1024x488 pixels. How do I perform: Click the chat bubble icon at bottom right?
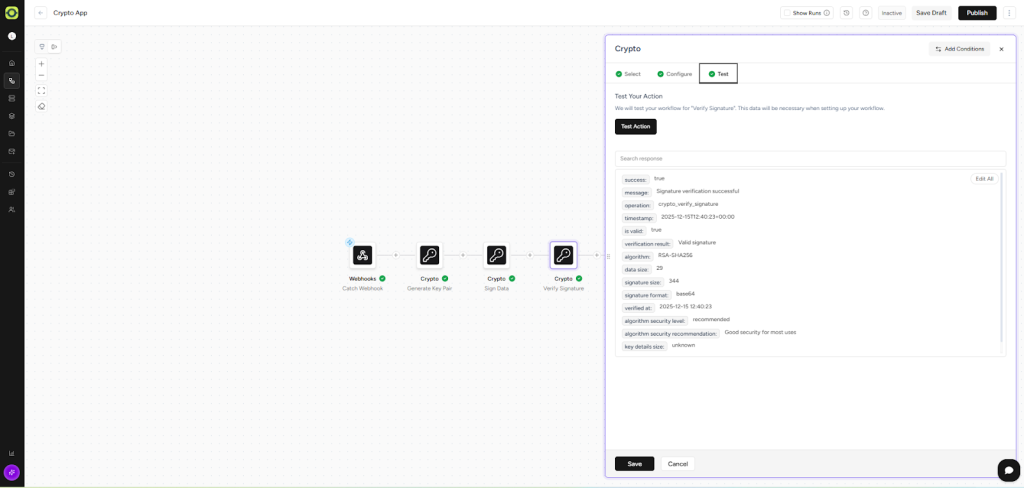pos(1008,470)
